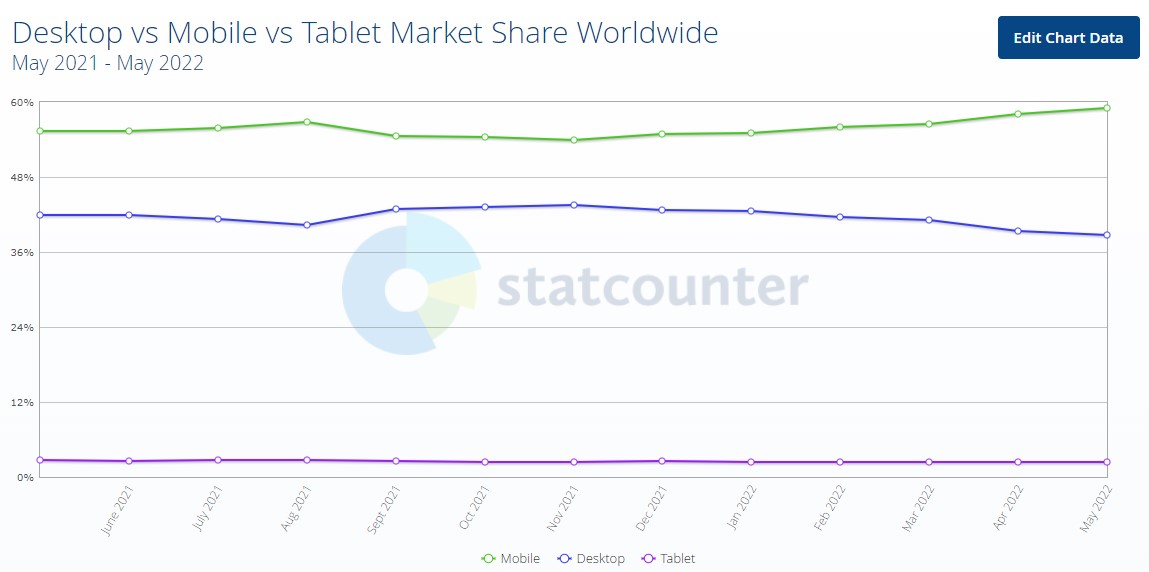Select the Mobile data point for Aug 2021
The height and width of the screenshot is (572, 1149).
point(307,122)
